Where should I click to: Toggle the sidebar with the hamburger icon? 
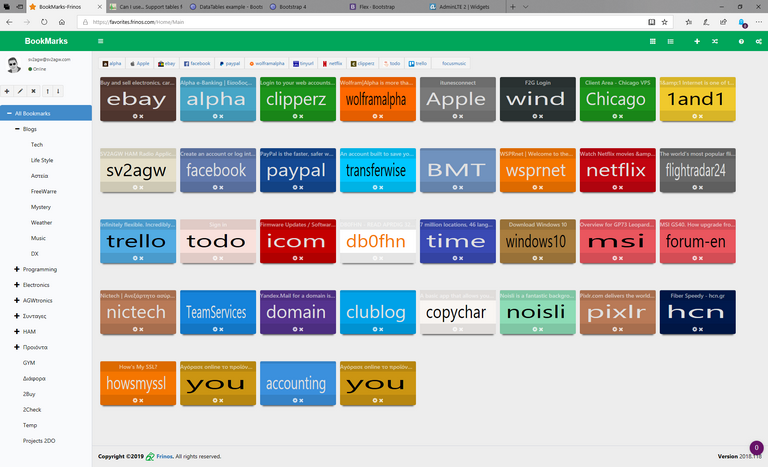point(100,41)
